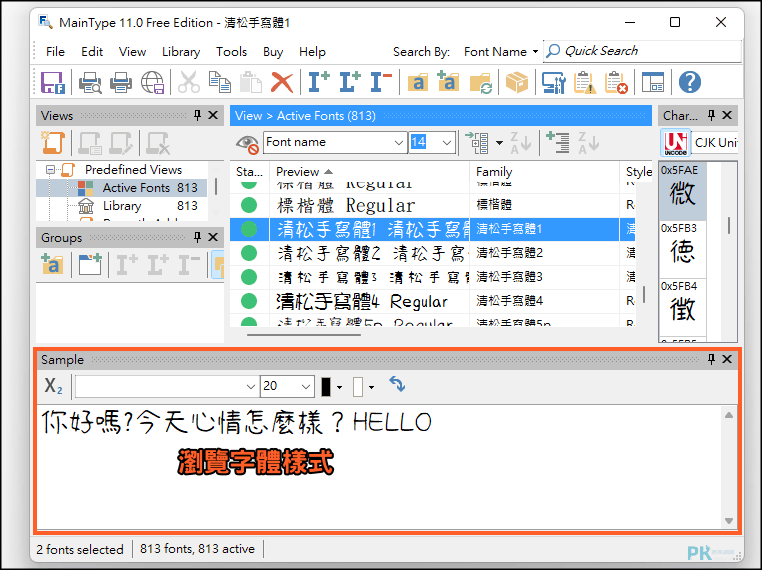Click the Refresh folder icon in toolbar
Screen dimensions: 762x570
(x=481, y=82)
